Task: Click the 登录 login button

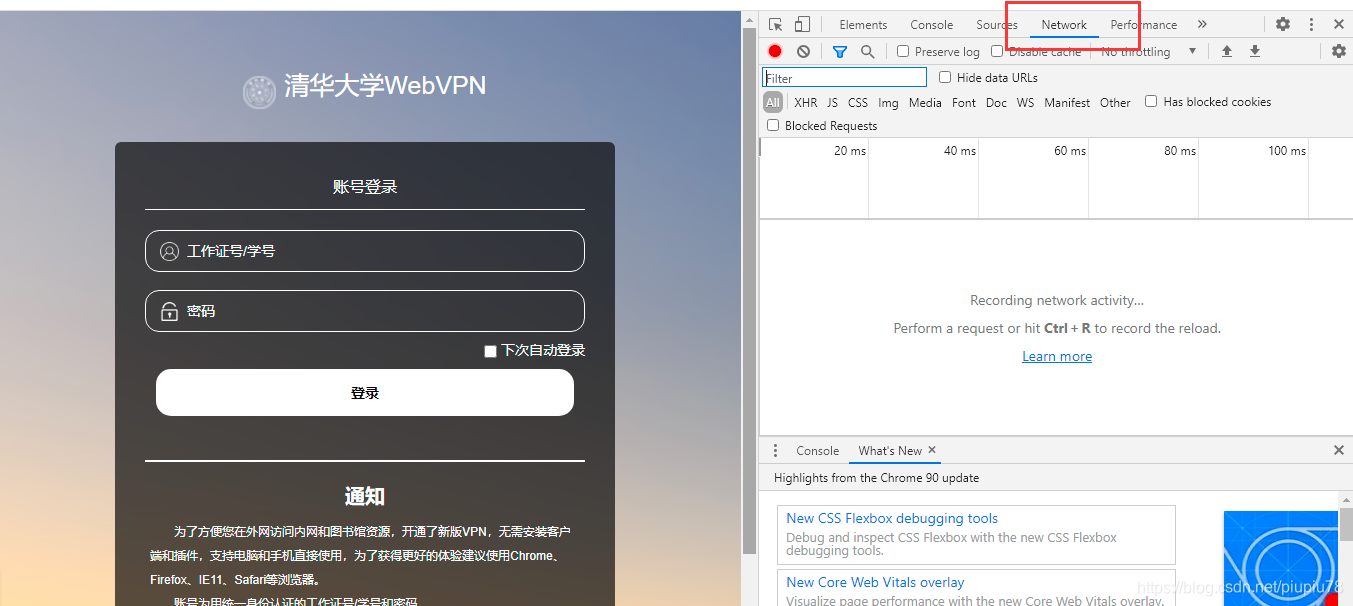Action: pos(365,393)
